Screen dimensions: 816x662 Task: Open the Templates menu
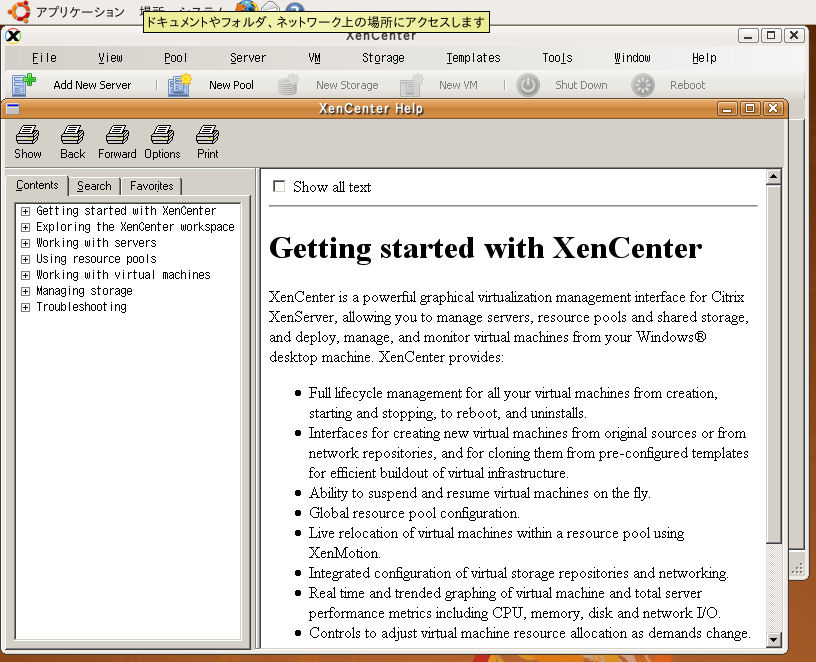tap(473, 58)
